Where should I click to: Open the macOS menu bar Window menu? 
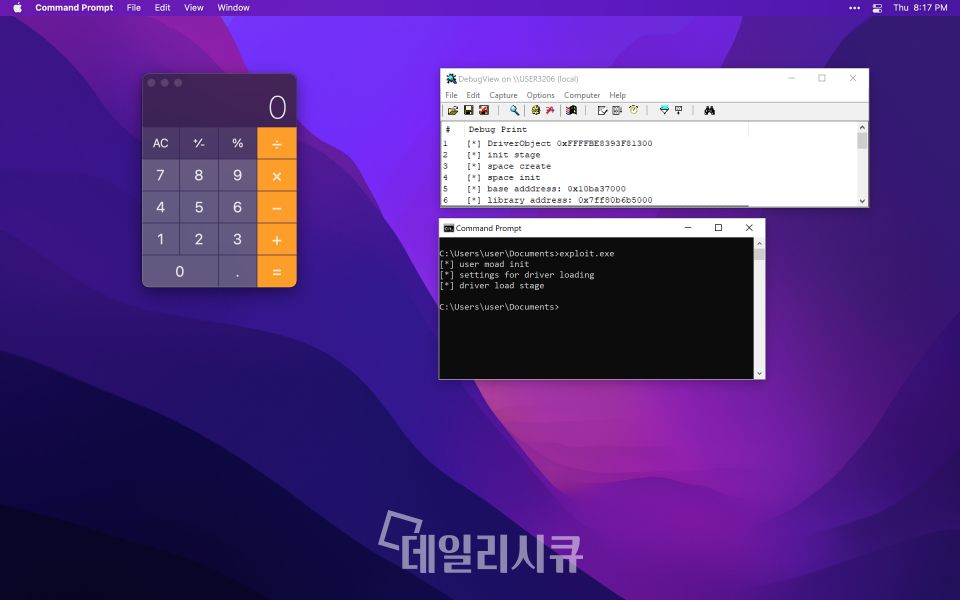233,8
